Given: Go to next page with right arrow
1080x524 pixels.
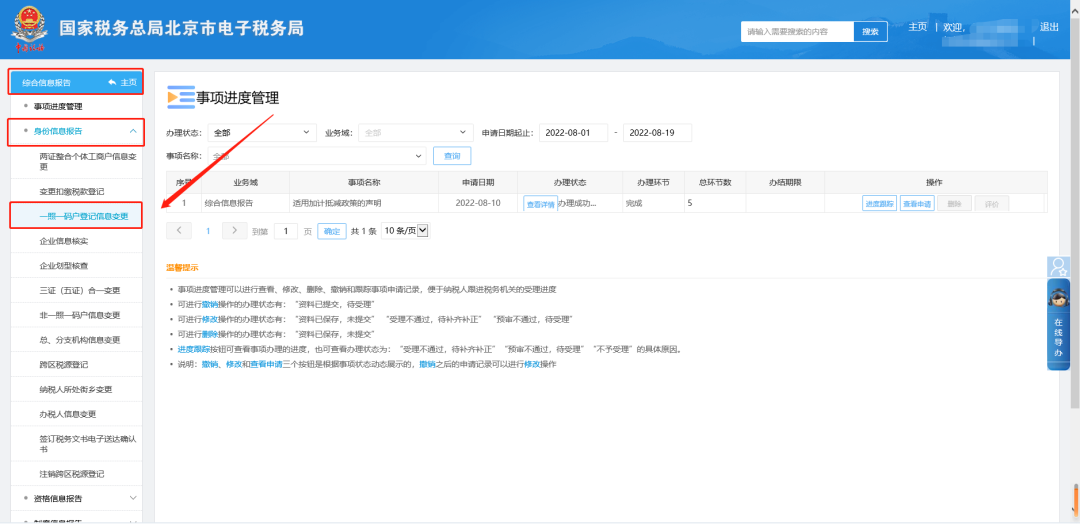Looking at the screenshot, I should [x=234, y=230].
